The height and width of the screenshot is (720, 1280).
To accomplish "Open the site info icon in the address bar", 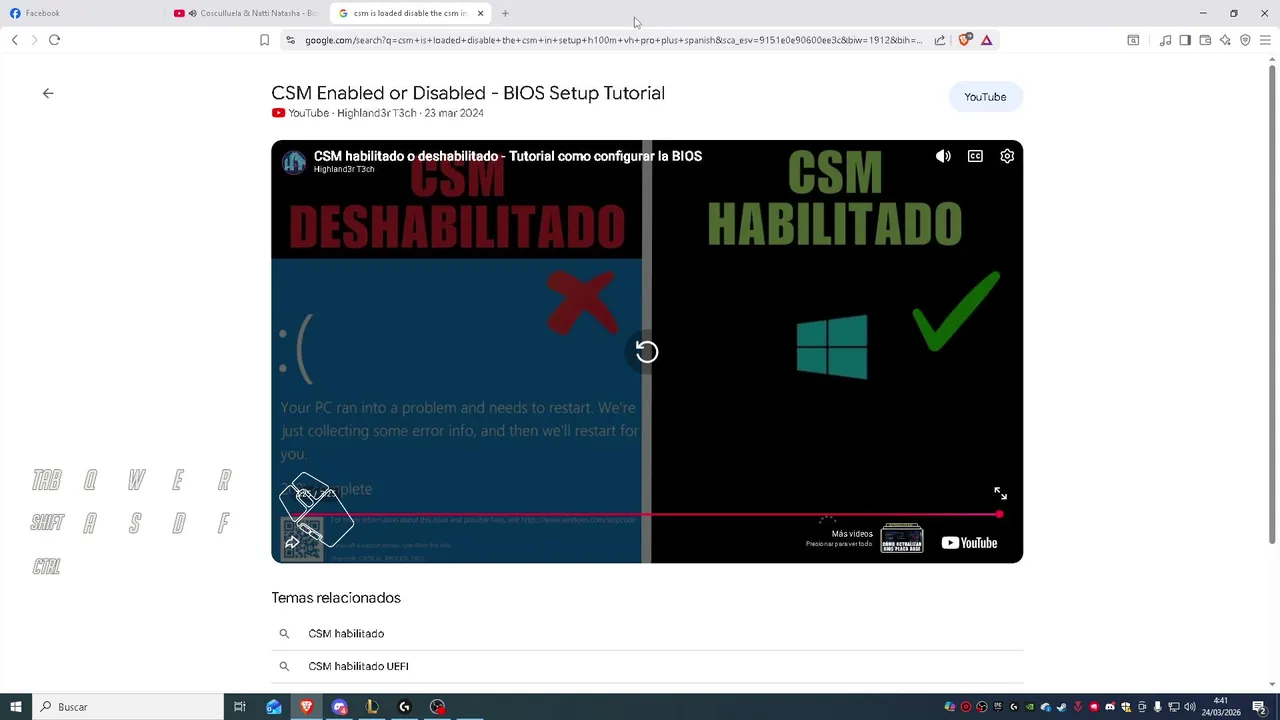I will pos(290,40).
